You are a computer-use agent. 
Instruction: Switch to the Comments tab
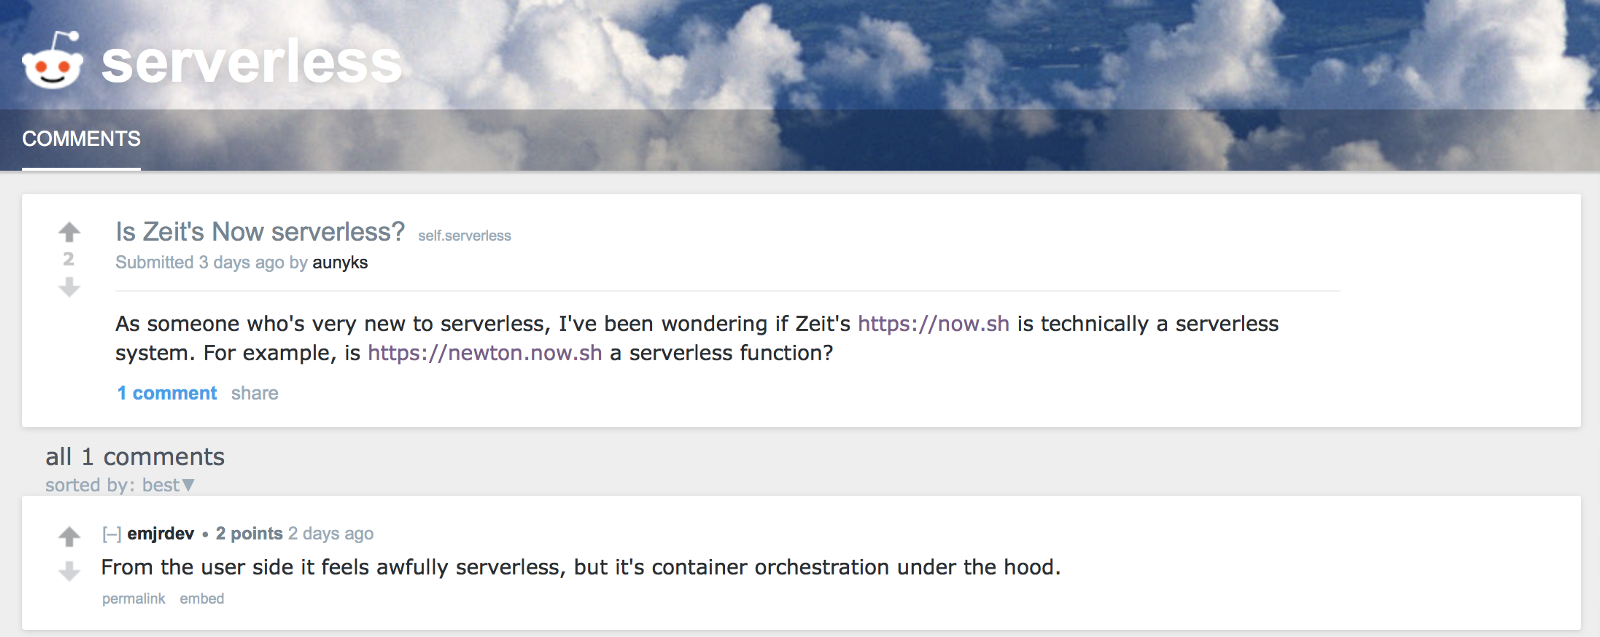click(81, 139)
